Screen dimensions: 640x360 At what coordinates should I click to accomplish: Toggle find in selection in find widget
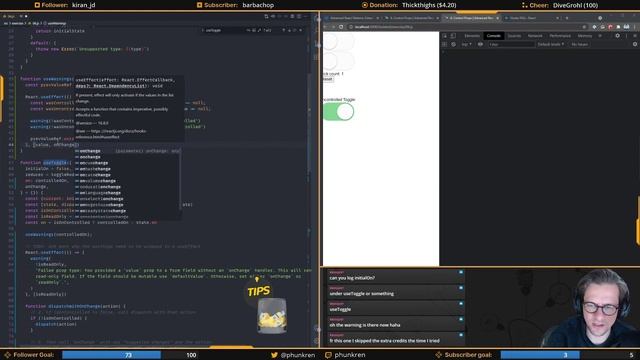point(295,30)
